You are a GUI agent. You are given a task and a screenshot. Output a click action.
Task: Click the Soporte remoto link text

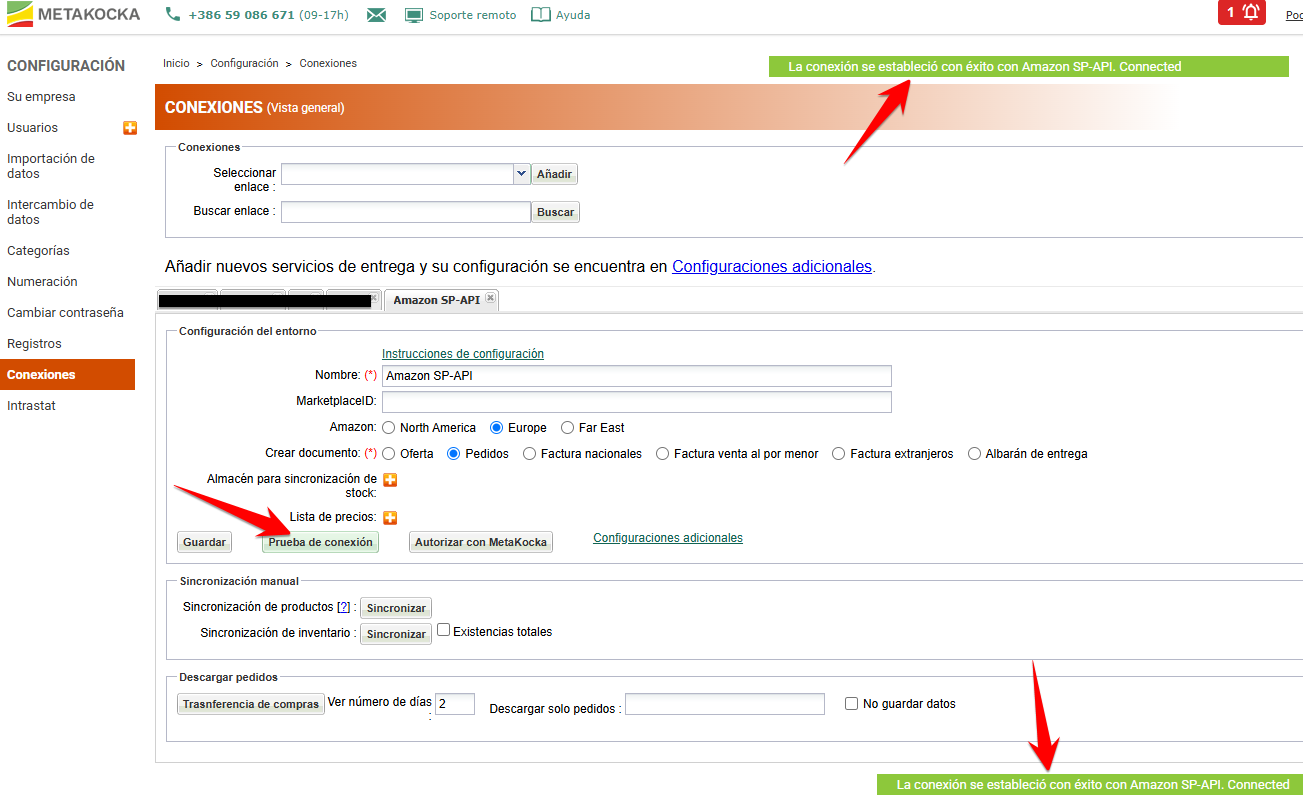(x=473, y=15)
